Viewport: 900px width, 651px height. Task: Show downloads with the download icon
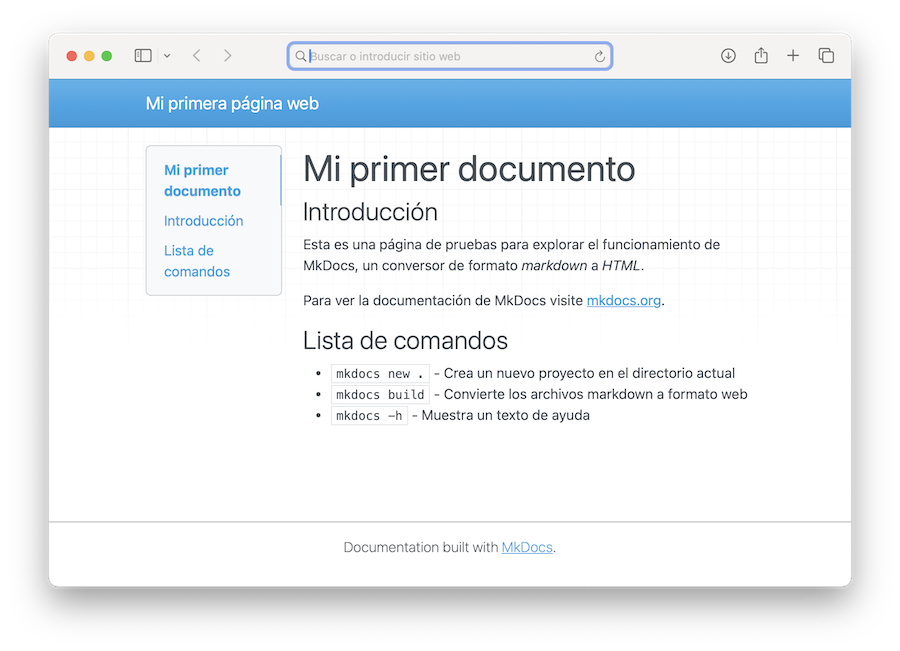[728, 56]
